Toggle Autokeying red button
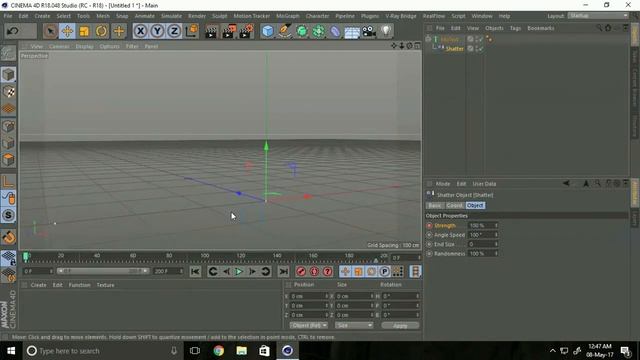The image size is (640, 360). (x=314, y=271)
